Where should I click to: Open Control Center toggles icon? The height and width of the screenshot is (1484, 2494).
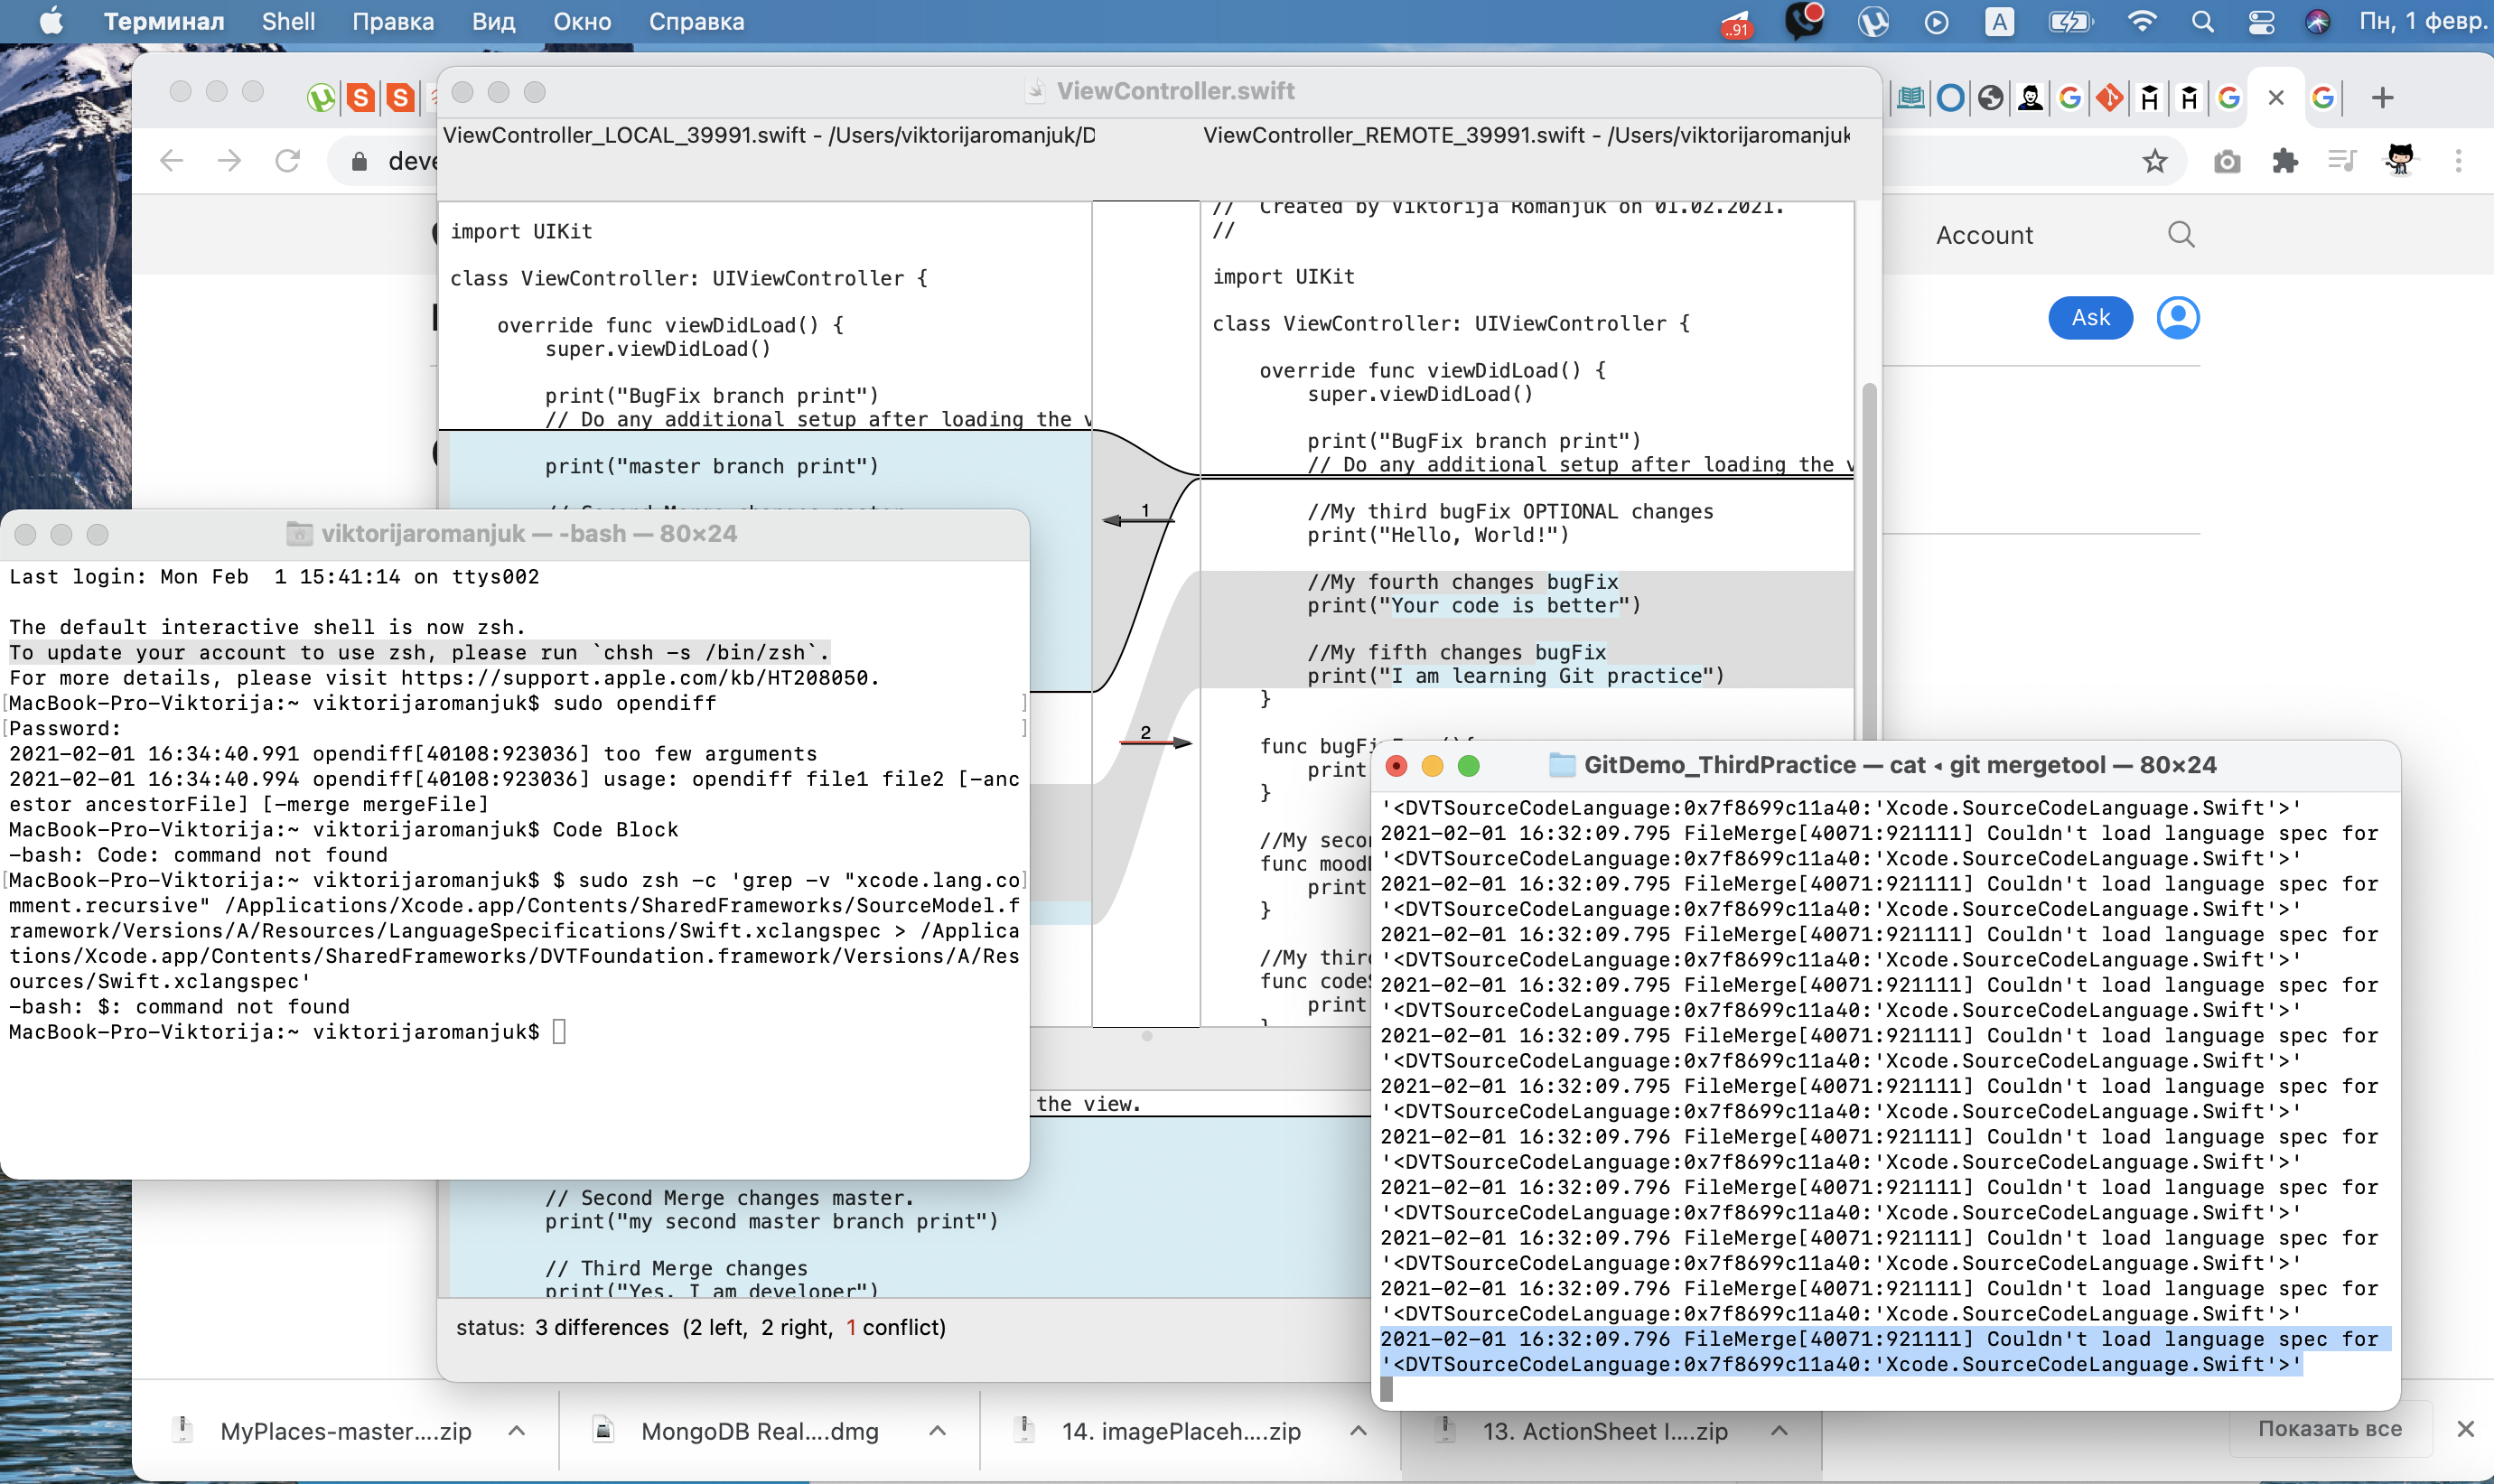pyautogui.click(x=2261, y=21)
